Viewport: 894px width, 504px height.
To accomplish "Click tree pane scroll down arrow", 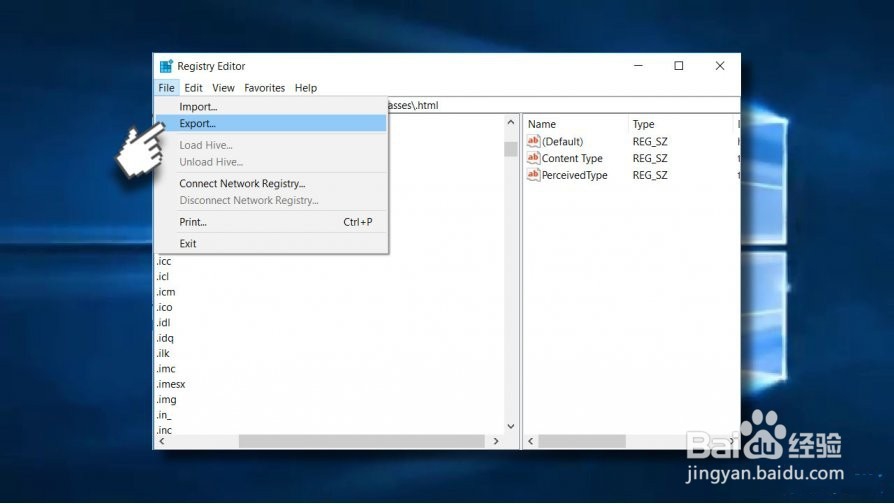I will point(511,426).
